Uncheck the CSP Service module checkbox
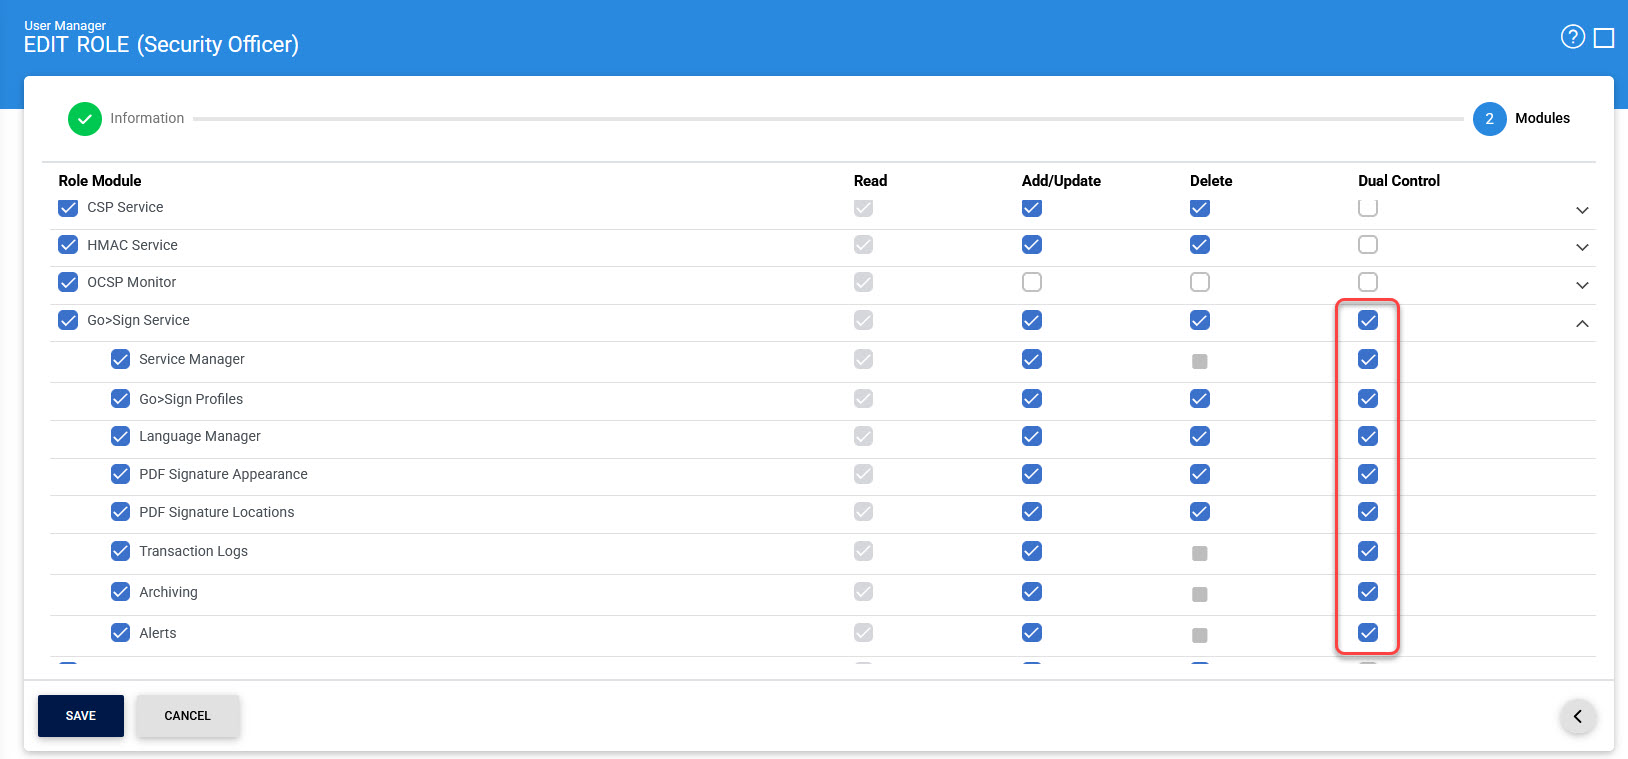1628x759 pixels. pos(68,208)
